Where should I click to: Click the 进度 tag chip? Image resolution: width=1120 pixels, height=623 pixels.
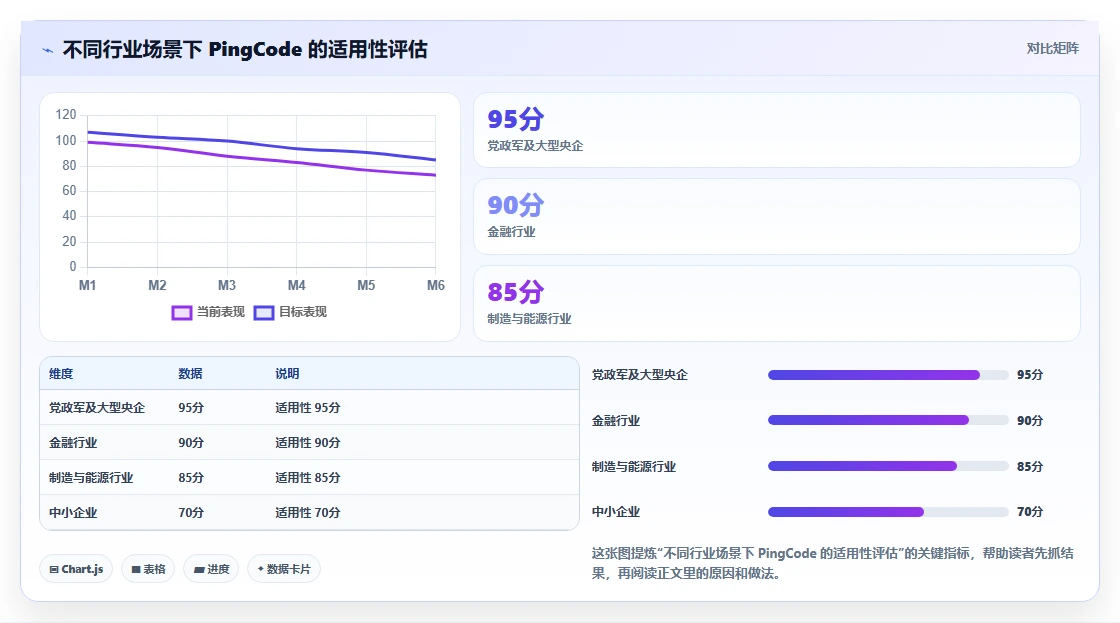(x=211, y=569)
